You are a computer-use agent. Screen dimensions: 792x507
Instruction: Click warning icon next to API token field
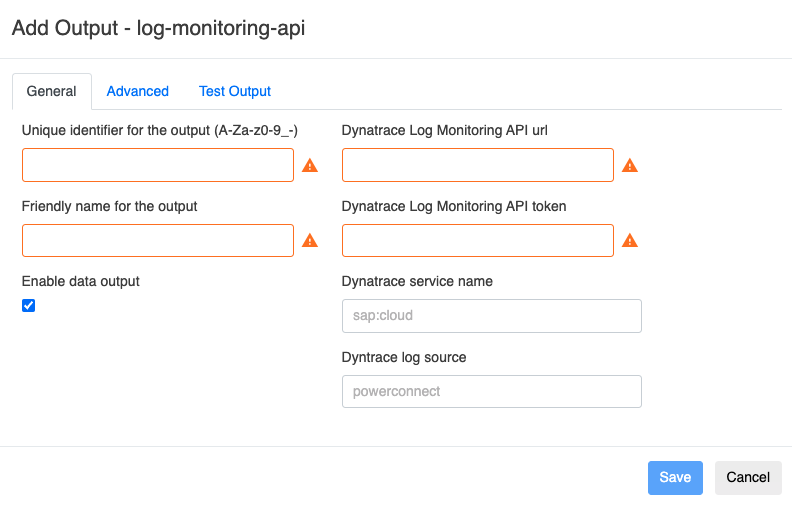(630, 240)
